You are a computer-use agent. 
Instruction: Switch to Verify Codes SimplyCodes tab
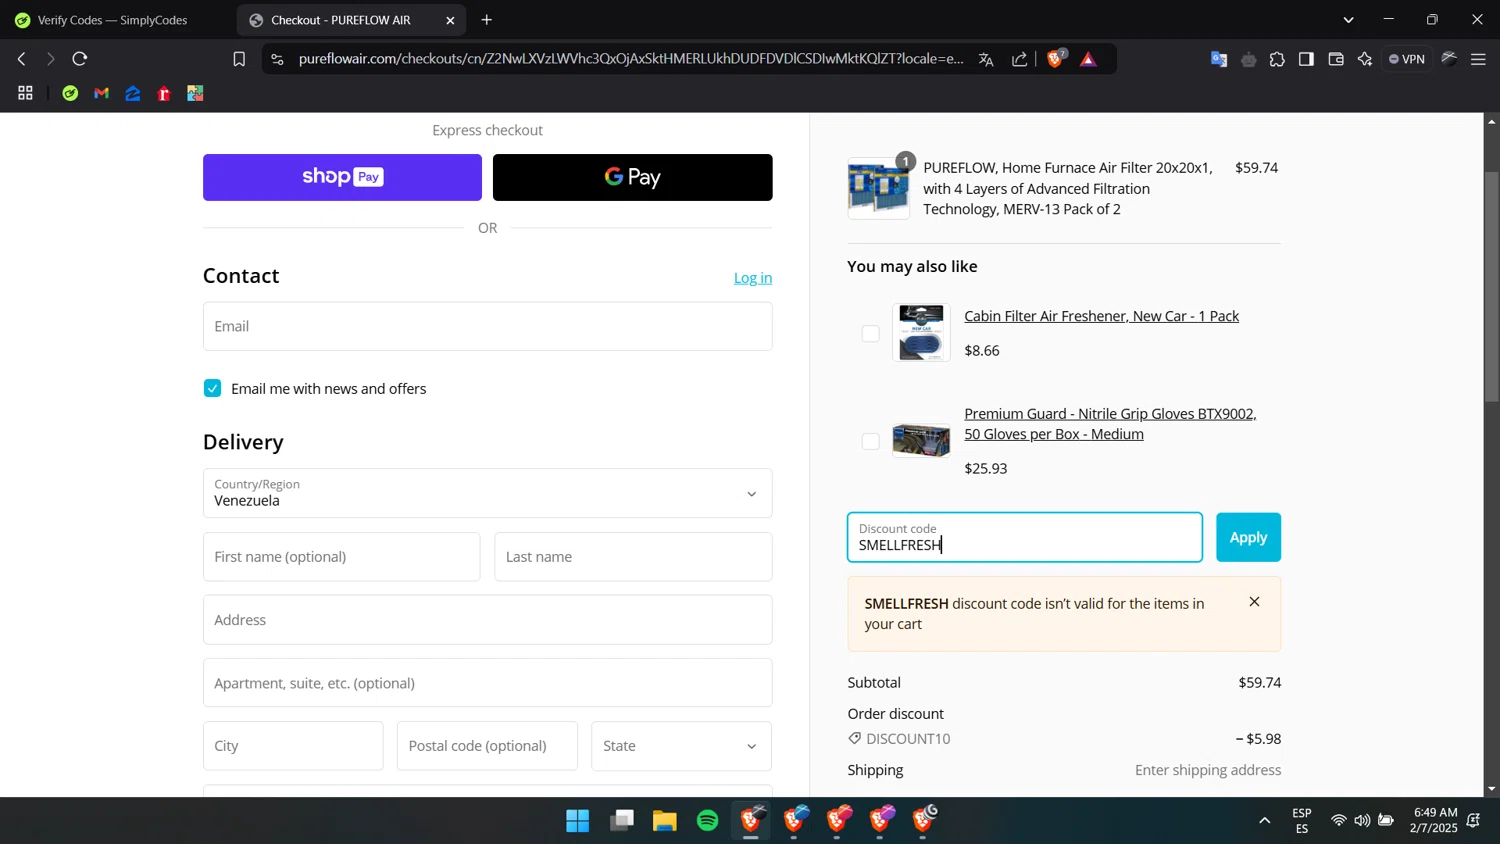tap(114, 20)
